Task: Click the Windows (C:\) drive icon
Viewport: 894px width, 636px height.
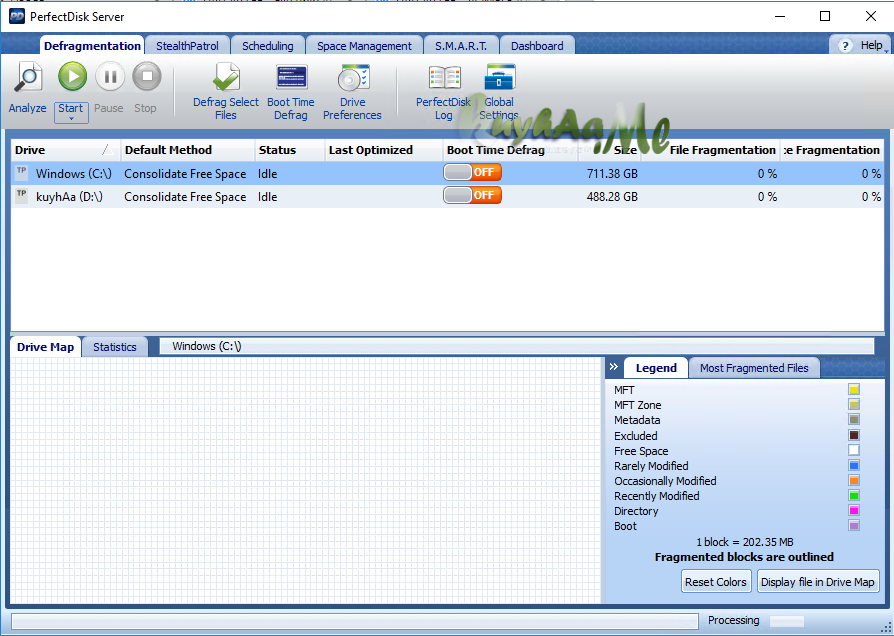Action: (22, 172)
